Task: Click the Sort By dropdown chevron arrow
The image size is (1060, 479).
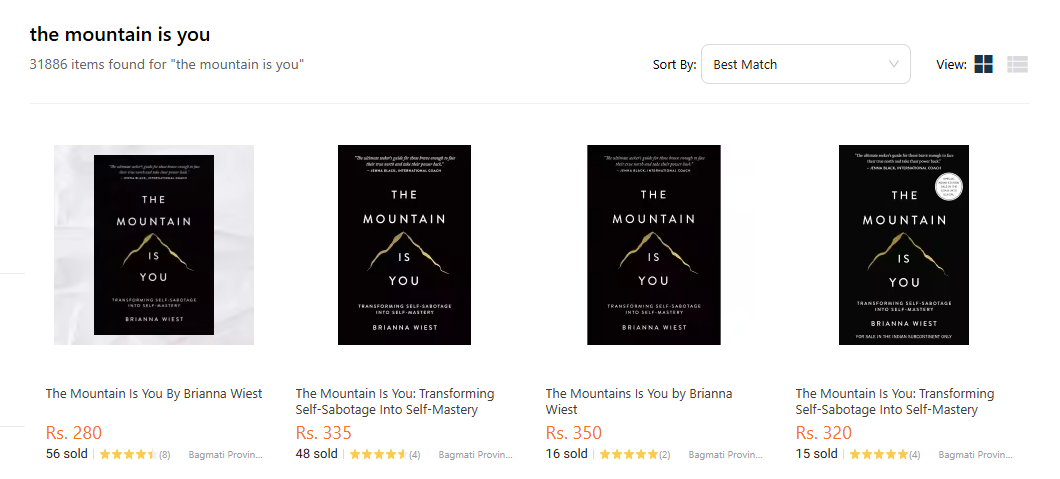Action: [894, 64]
